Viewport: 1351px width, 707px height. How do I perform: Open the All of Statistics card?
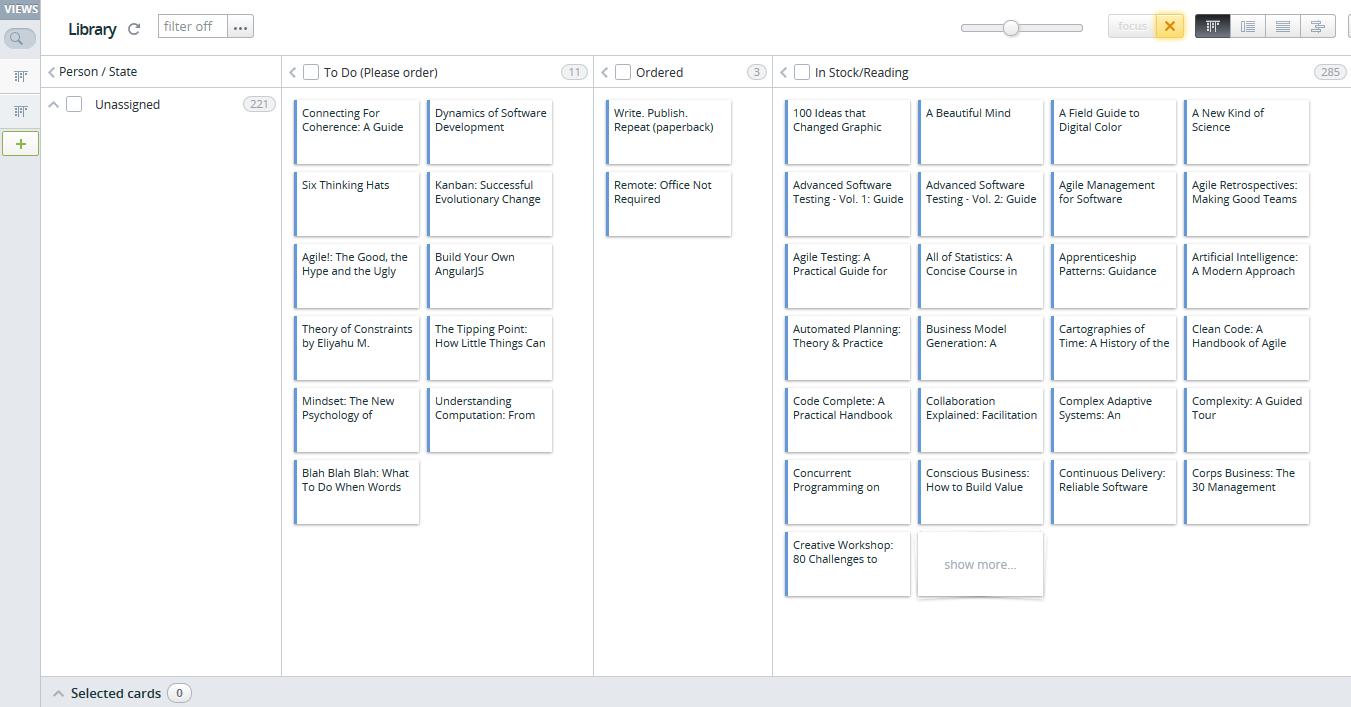click(x=981, y=276)
